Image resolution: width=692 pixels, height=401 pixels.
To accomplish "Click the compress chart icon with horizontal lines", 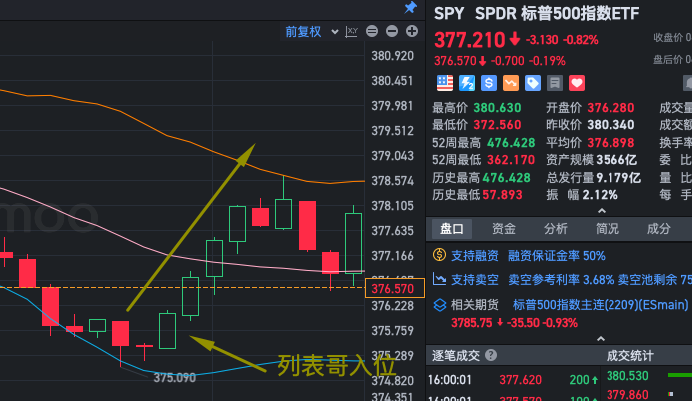I will pos(372,31).
